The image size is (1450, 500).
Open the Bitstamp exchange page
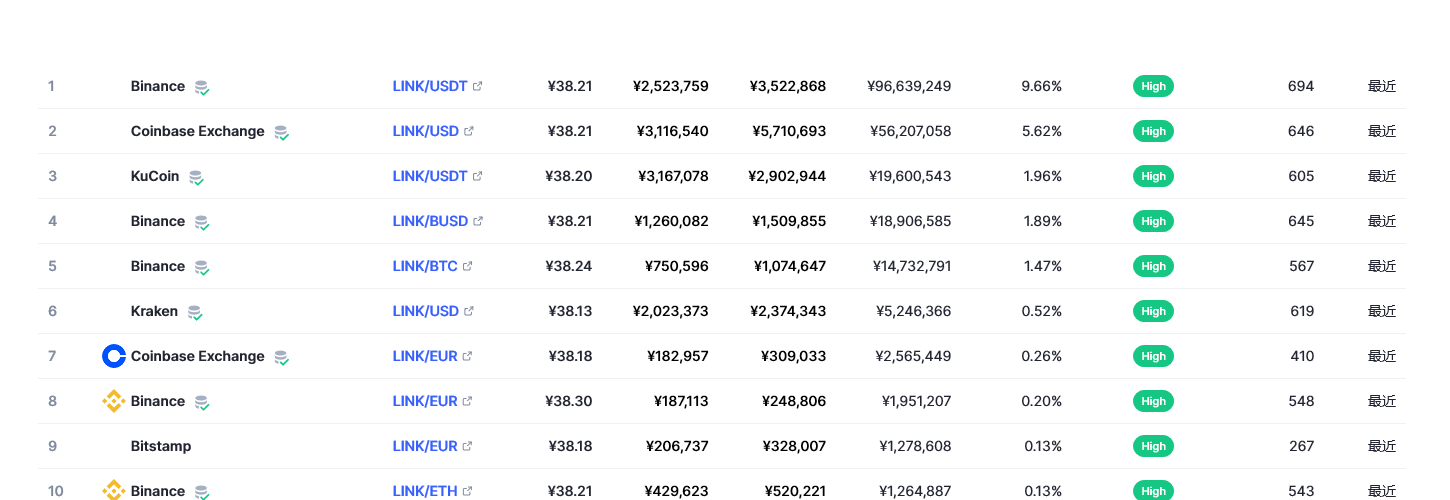[161, 446]
